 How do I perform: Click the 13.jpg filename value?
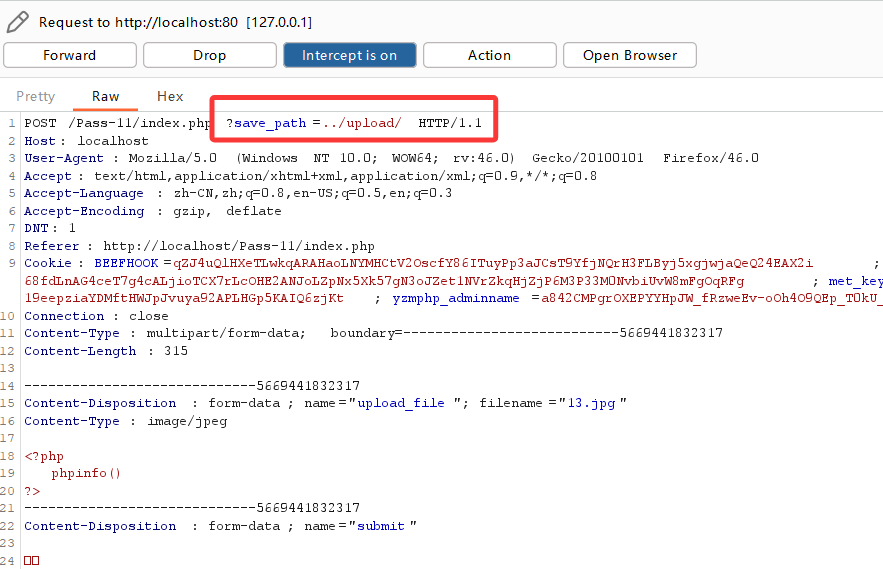[x=591, y=403]
